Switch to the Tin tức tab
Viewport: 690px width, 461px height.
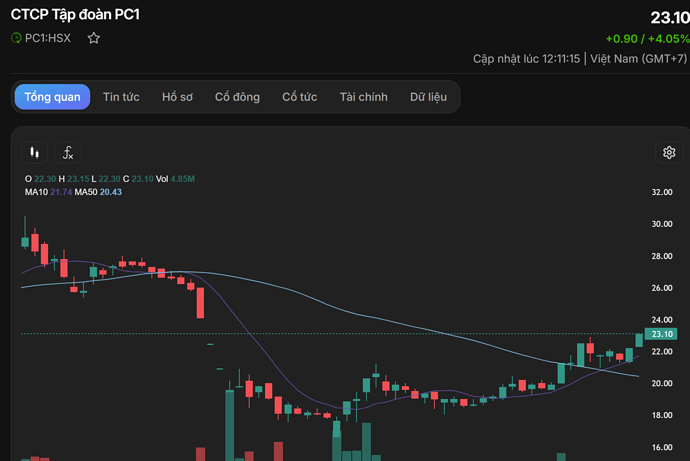pos(121,97)
